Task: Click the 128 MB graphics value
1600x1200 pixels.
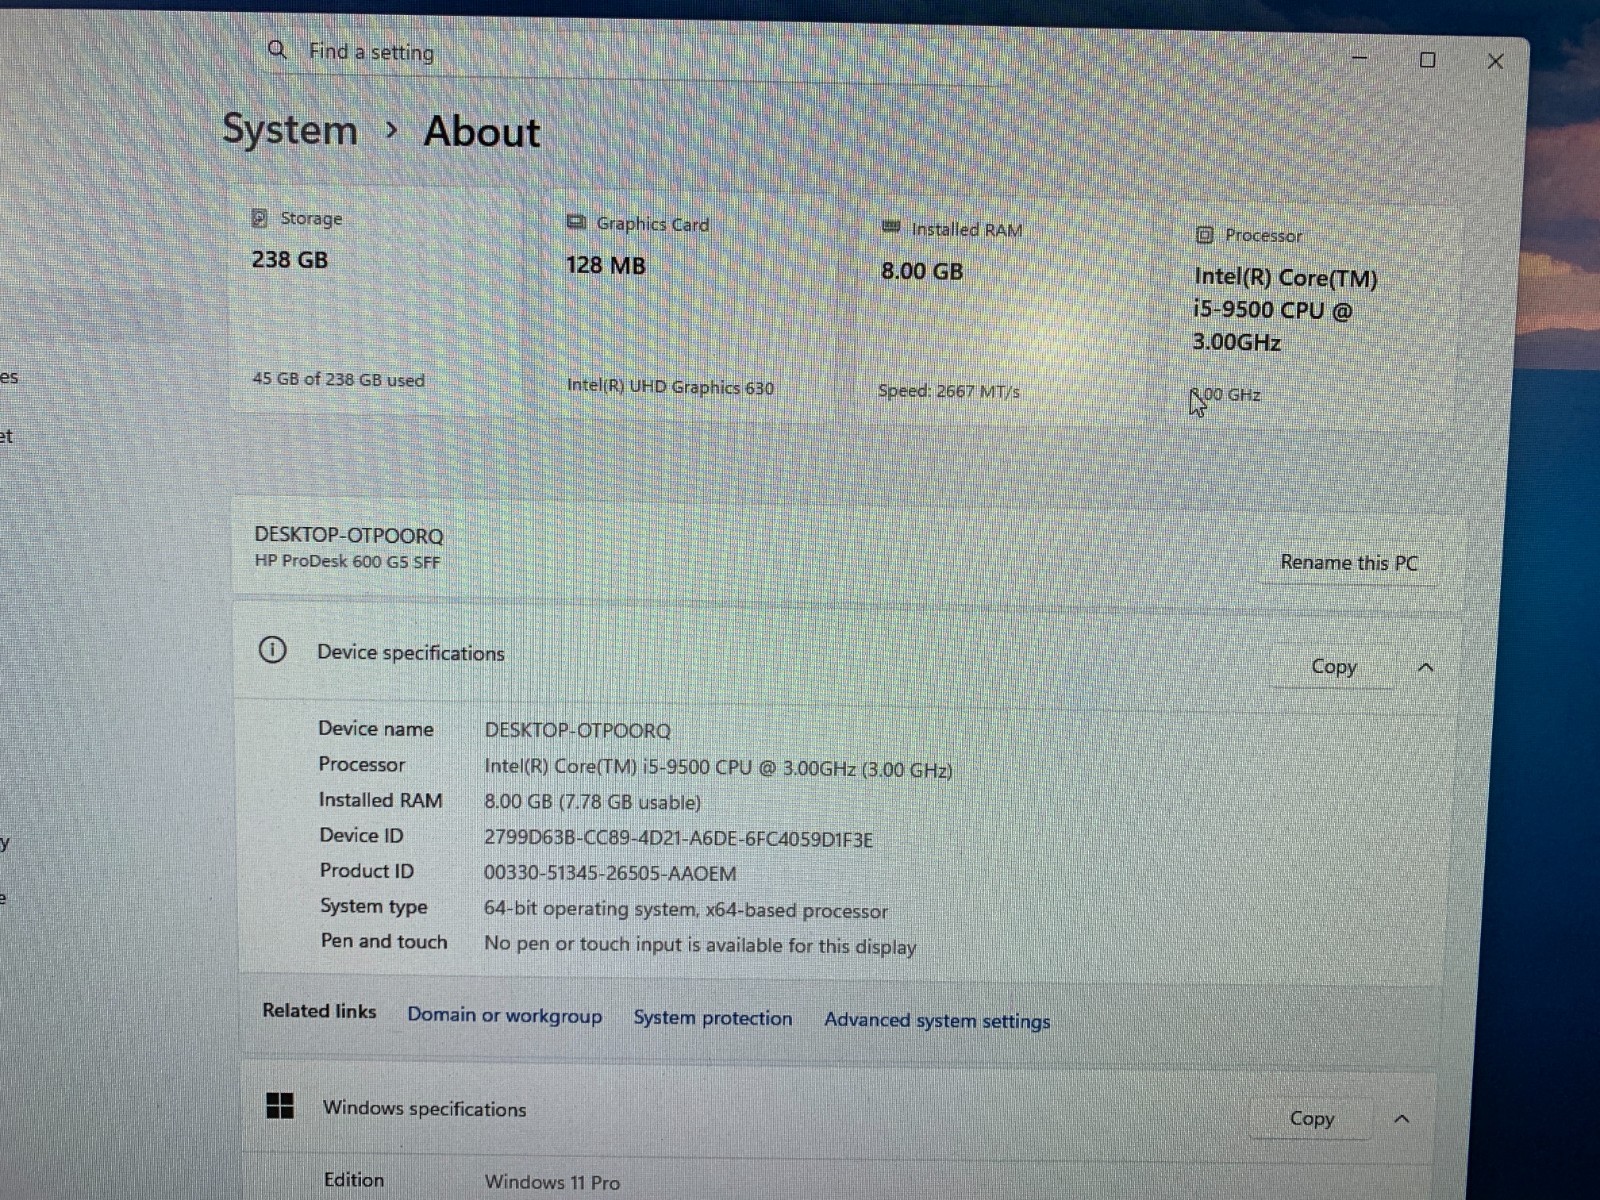Action: tap(606, 265)
